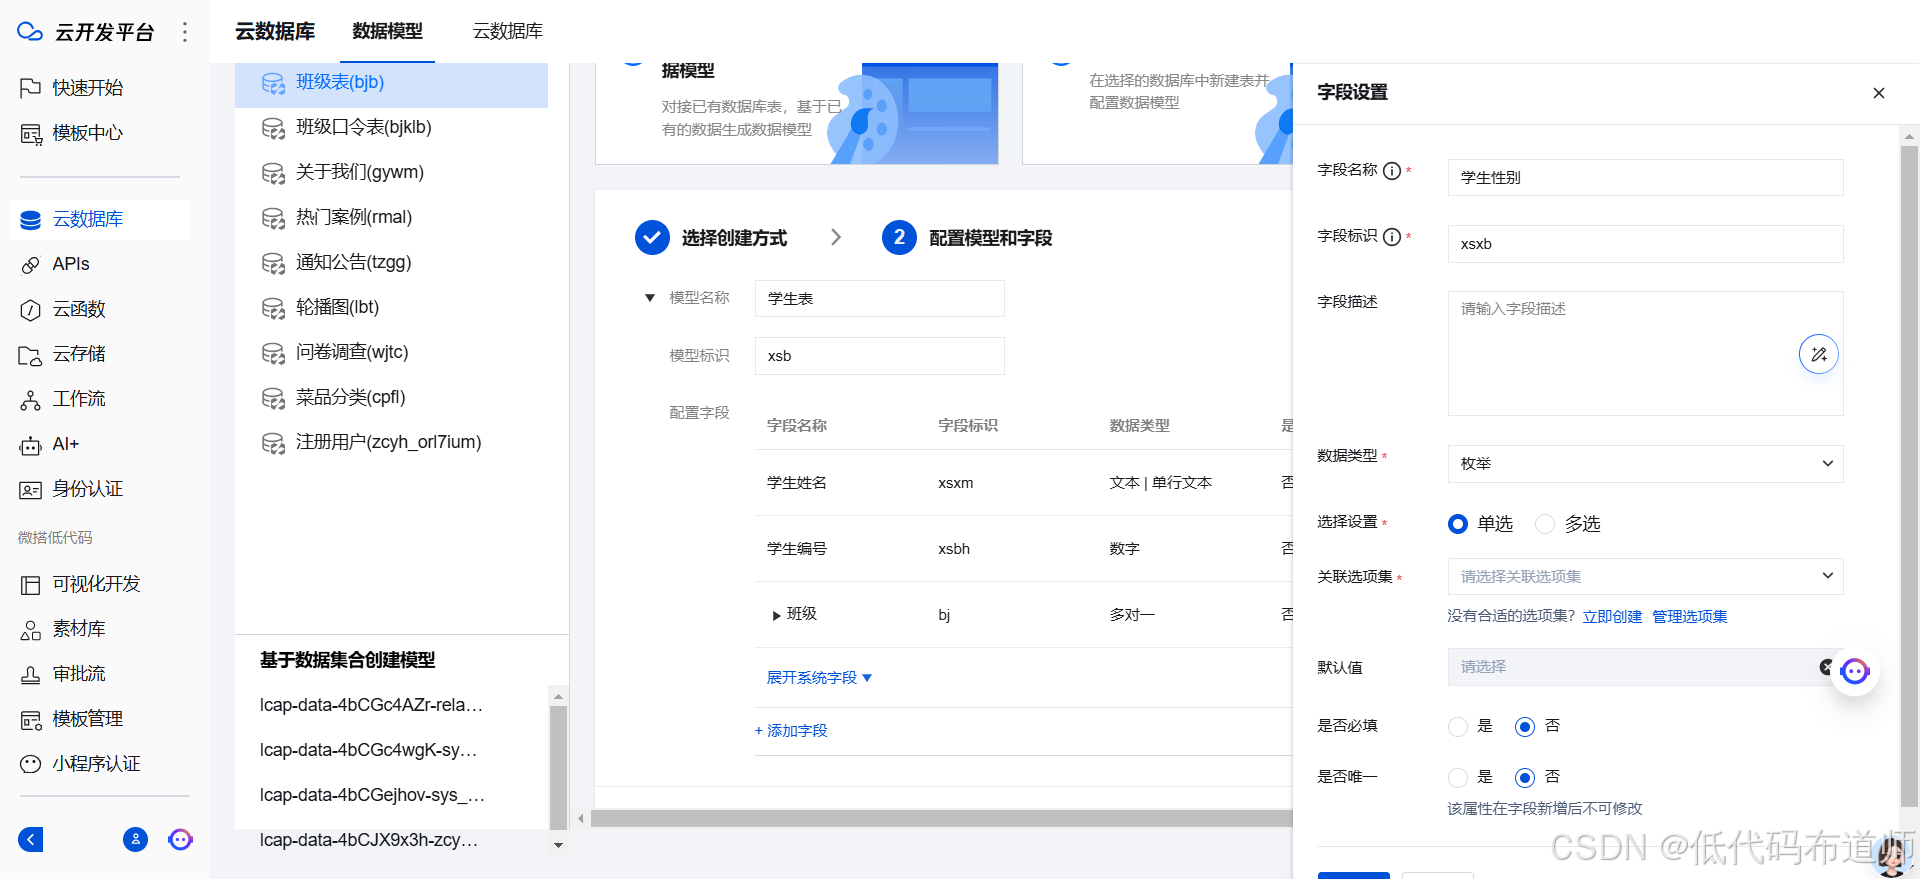The height and width of the screenshot is (879, 1920).
Task: Click the horizontal scrollbar under field table
Action: click(941, 819)
